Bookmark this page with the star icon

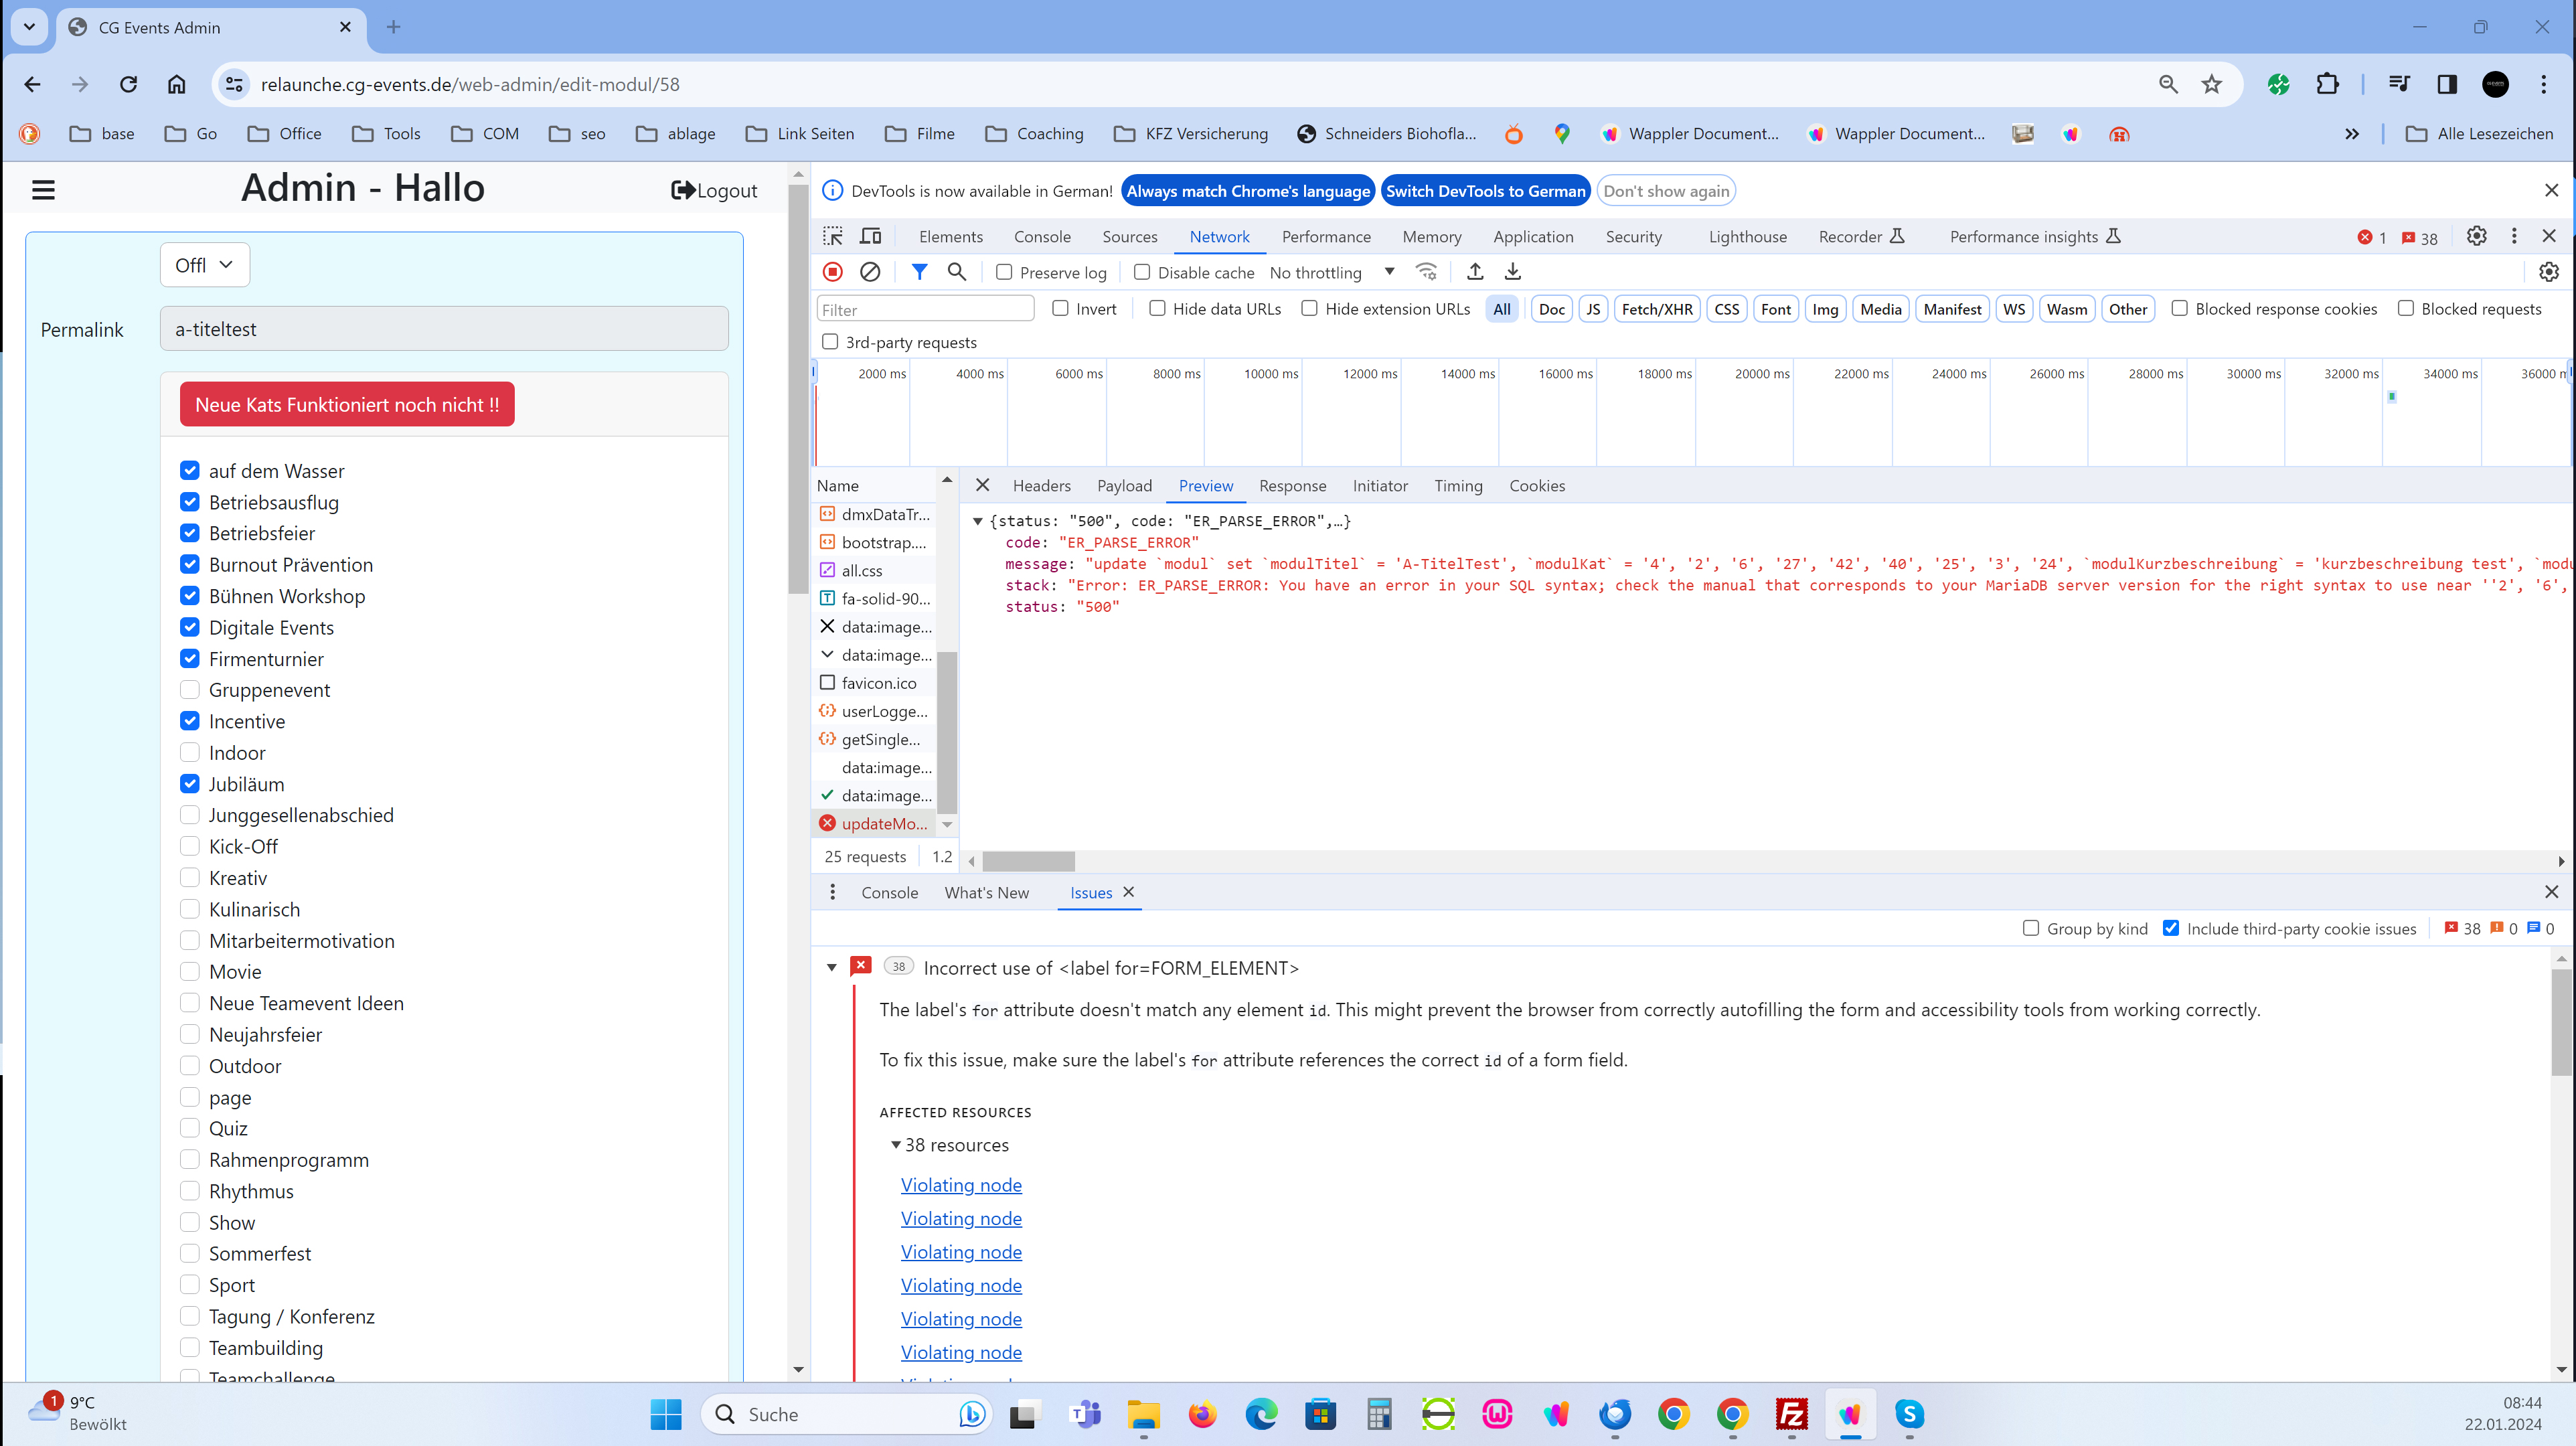pyautogui.click(x=2212, y=84)
